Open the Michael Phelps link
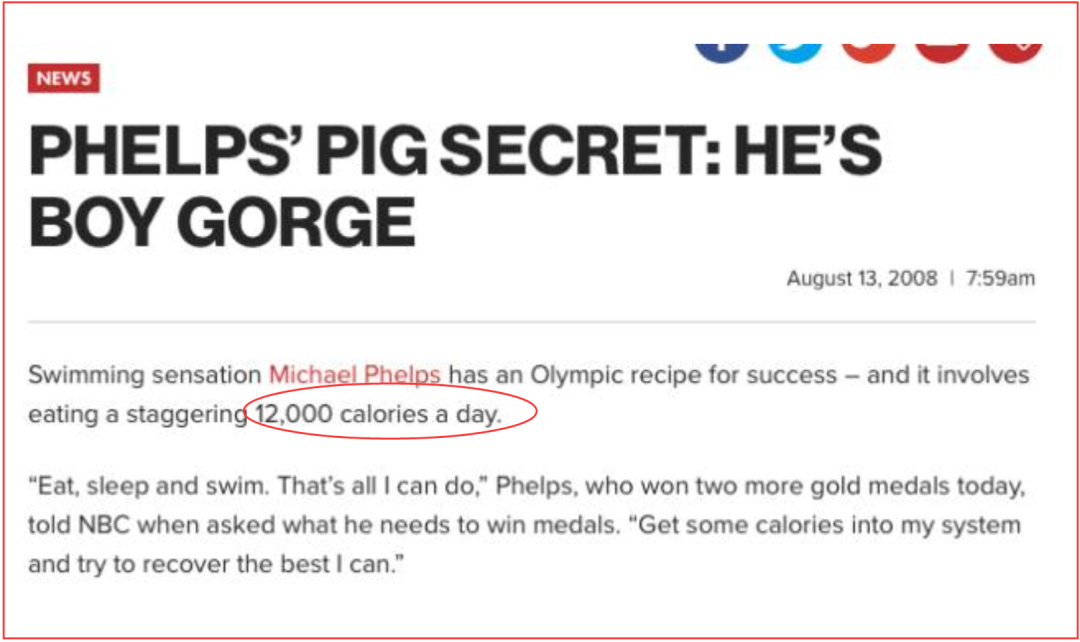Viewport: 1080px width, 642px height. (354, 376)
